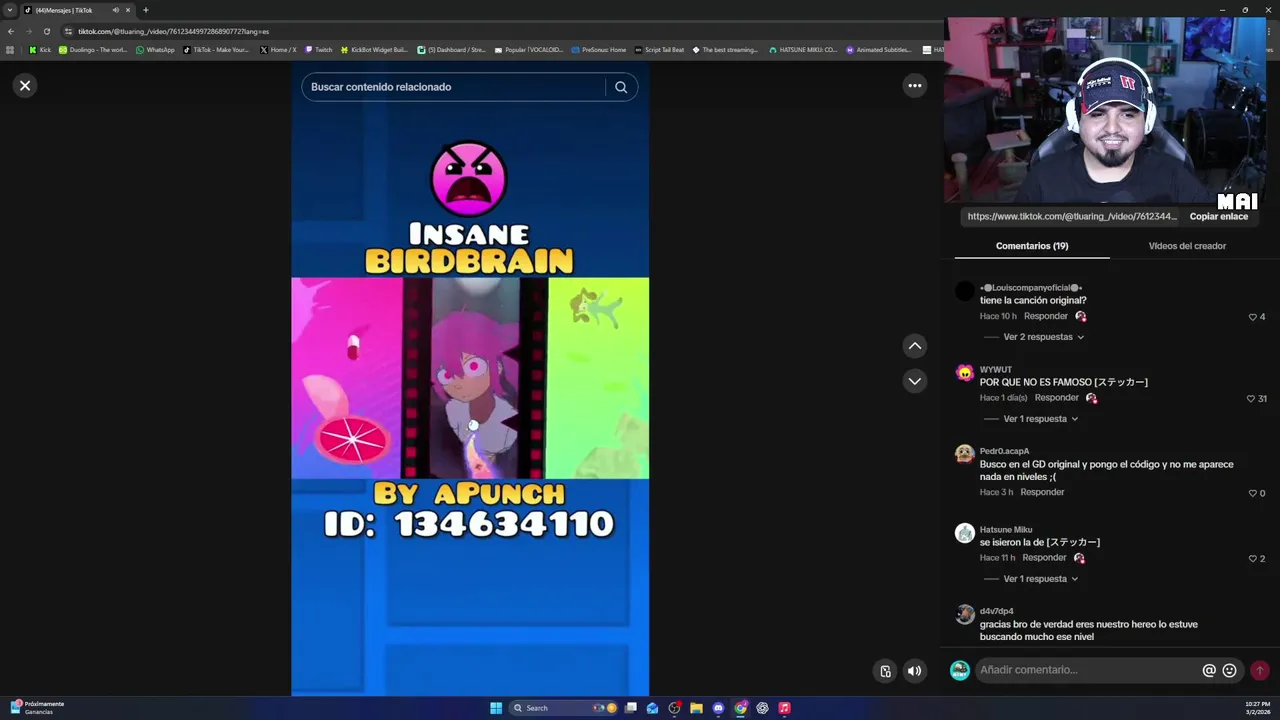Open the Twitch bookmark
1280x720 pixels.
pyautogui.click(x=318, y=49)
